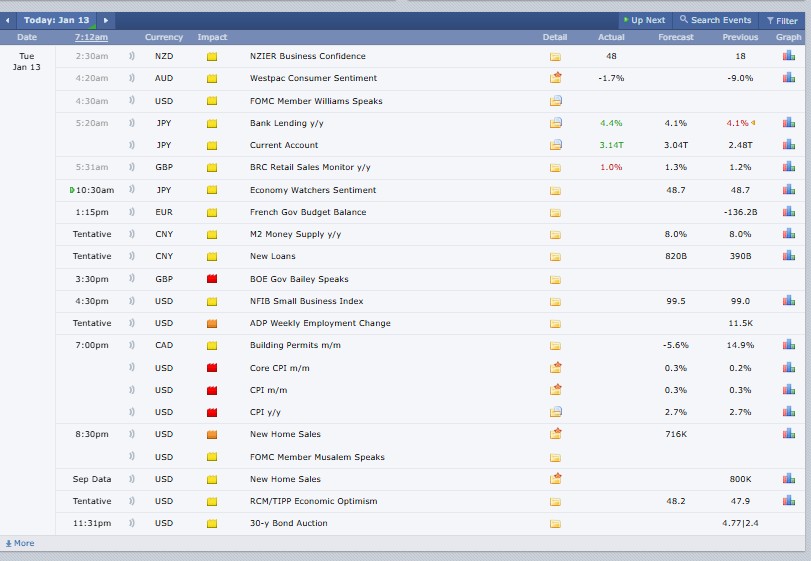Jump to Up Next event
The width and height of the screenshot is (811, 561).
coord(644,20)
